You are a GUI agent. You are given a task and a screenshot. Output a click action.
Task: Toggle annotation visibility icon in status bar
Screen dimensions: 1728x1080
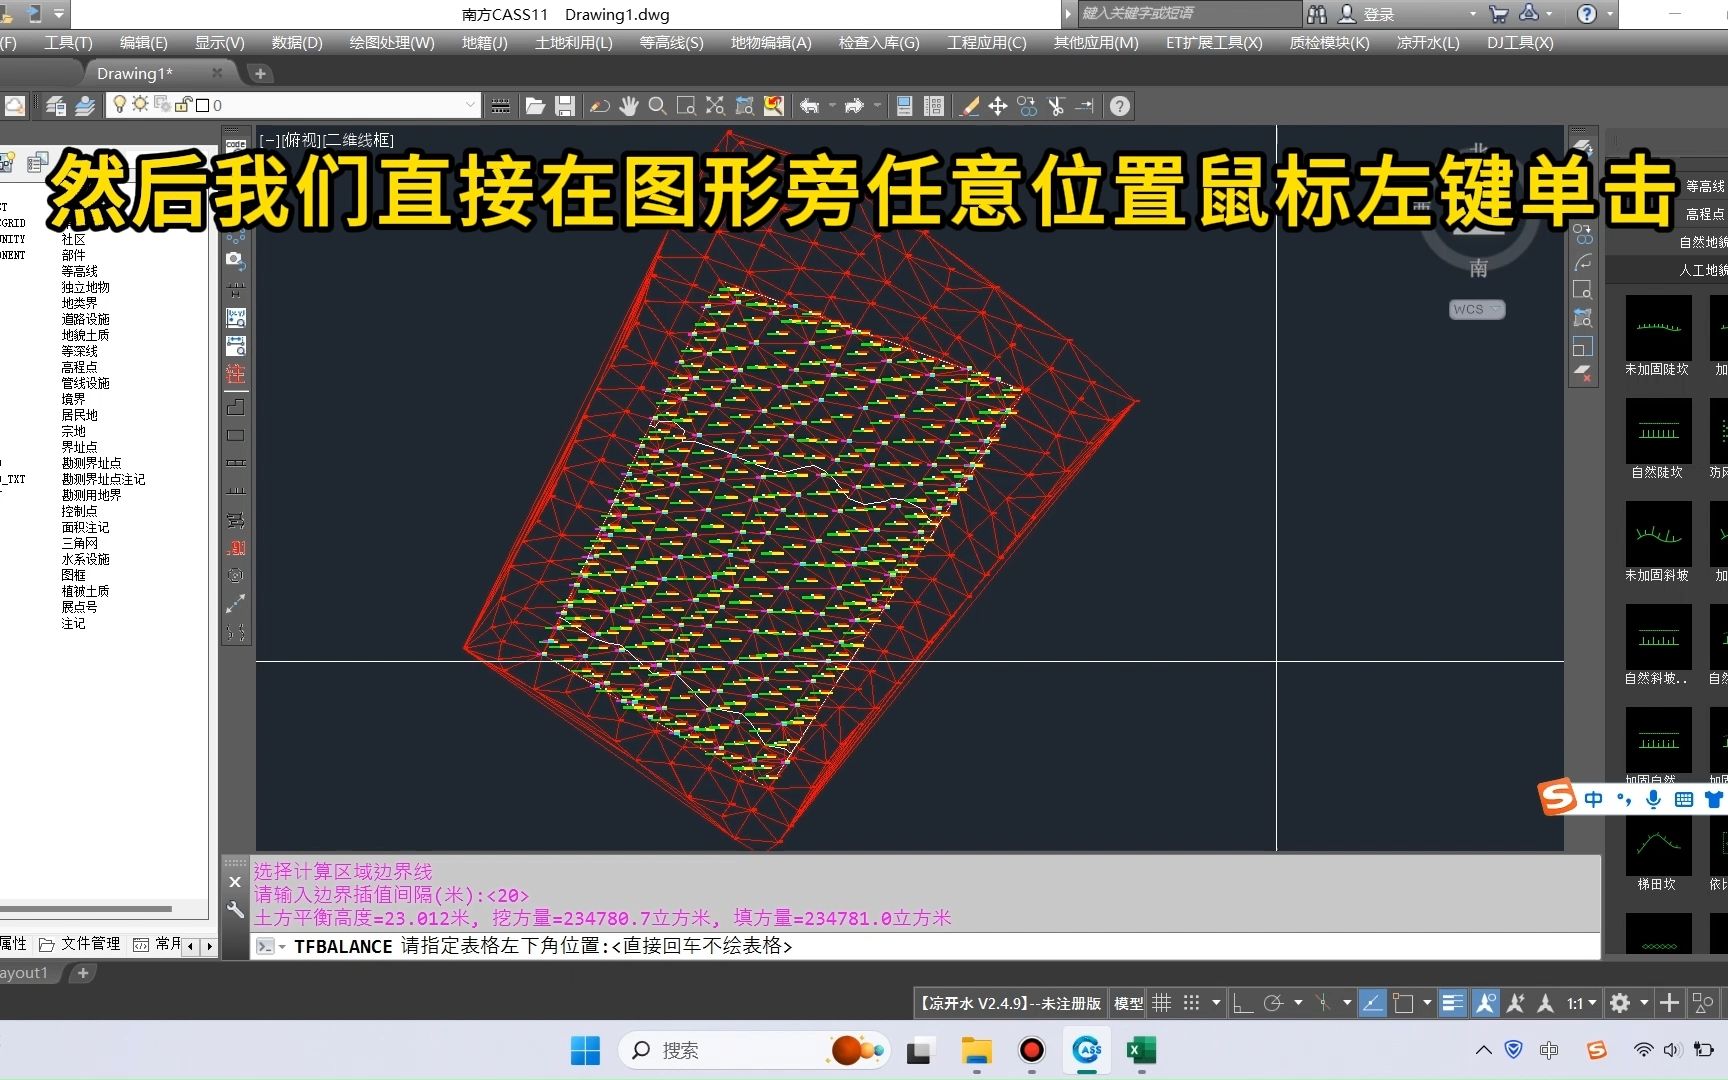[1485, 1003]
